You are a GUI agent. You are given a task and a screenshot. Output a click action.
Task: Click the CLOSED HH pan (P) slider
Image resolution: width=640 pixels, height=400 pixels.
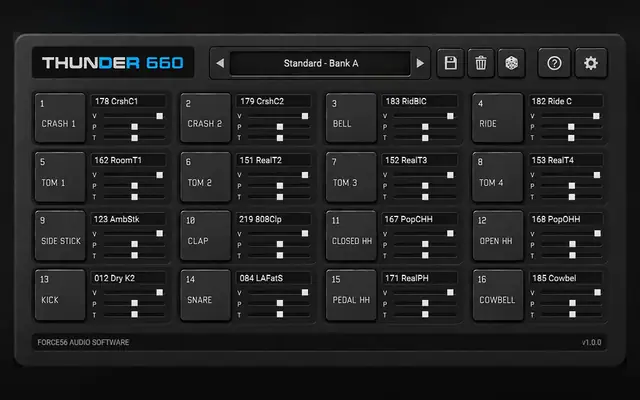(x=425, y=244)
